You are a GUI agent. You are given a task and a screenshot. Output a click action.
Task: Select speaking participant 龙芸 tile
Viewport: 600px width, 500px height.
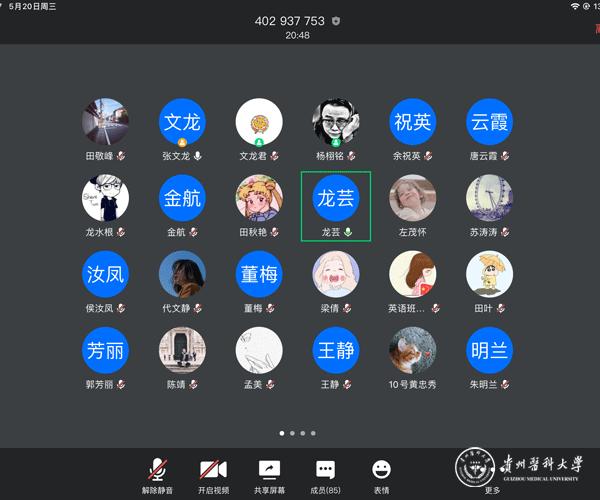pyautogui.click(x=335, y=205)
